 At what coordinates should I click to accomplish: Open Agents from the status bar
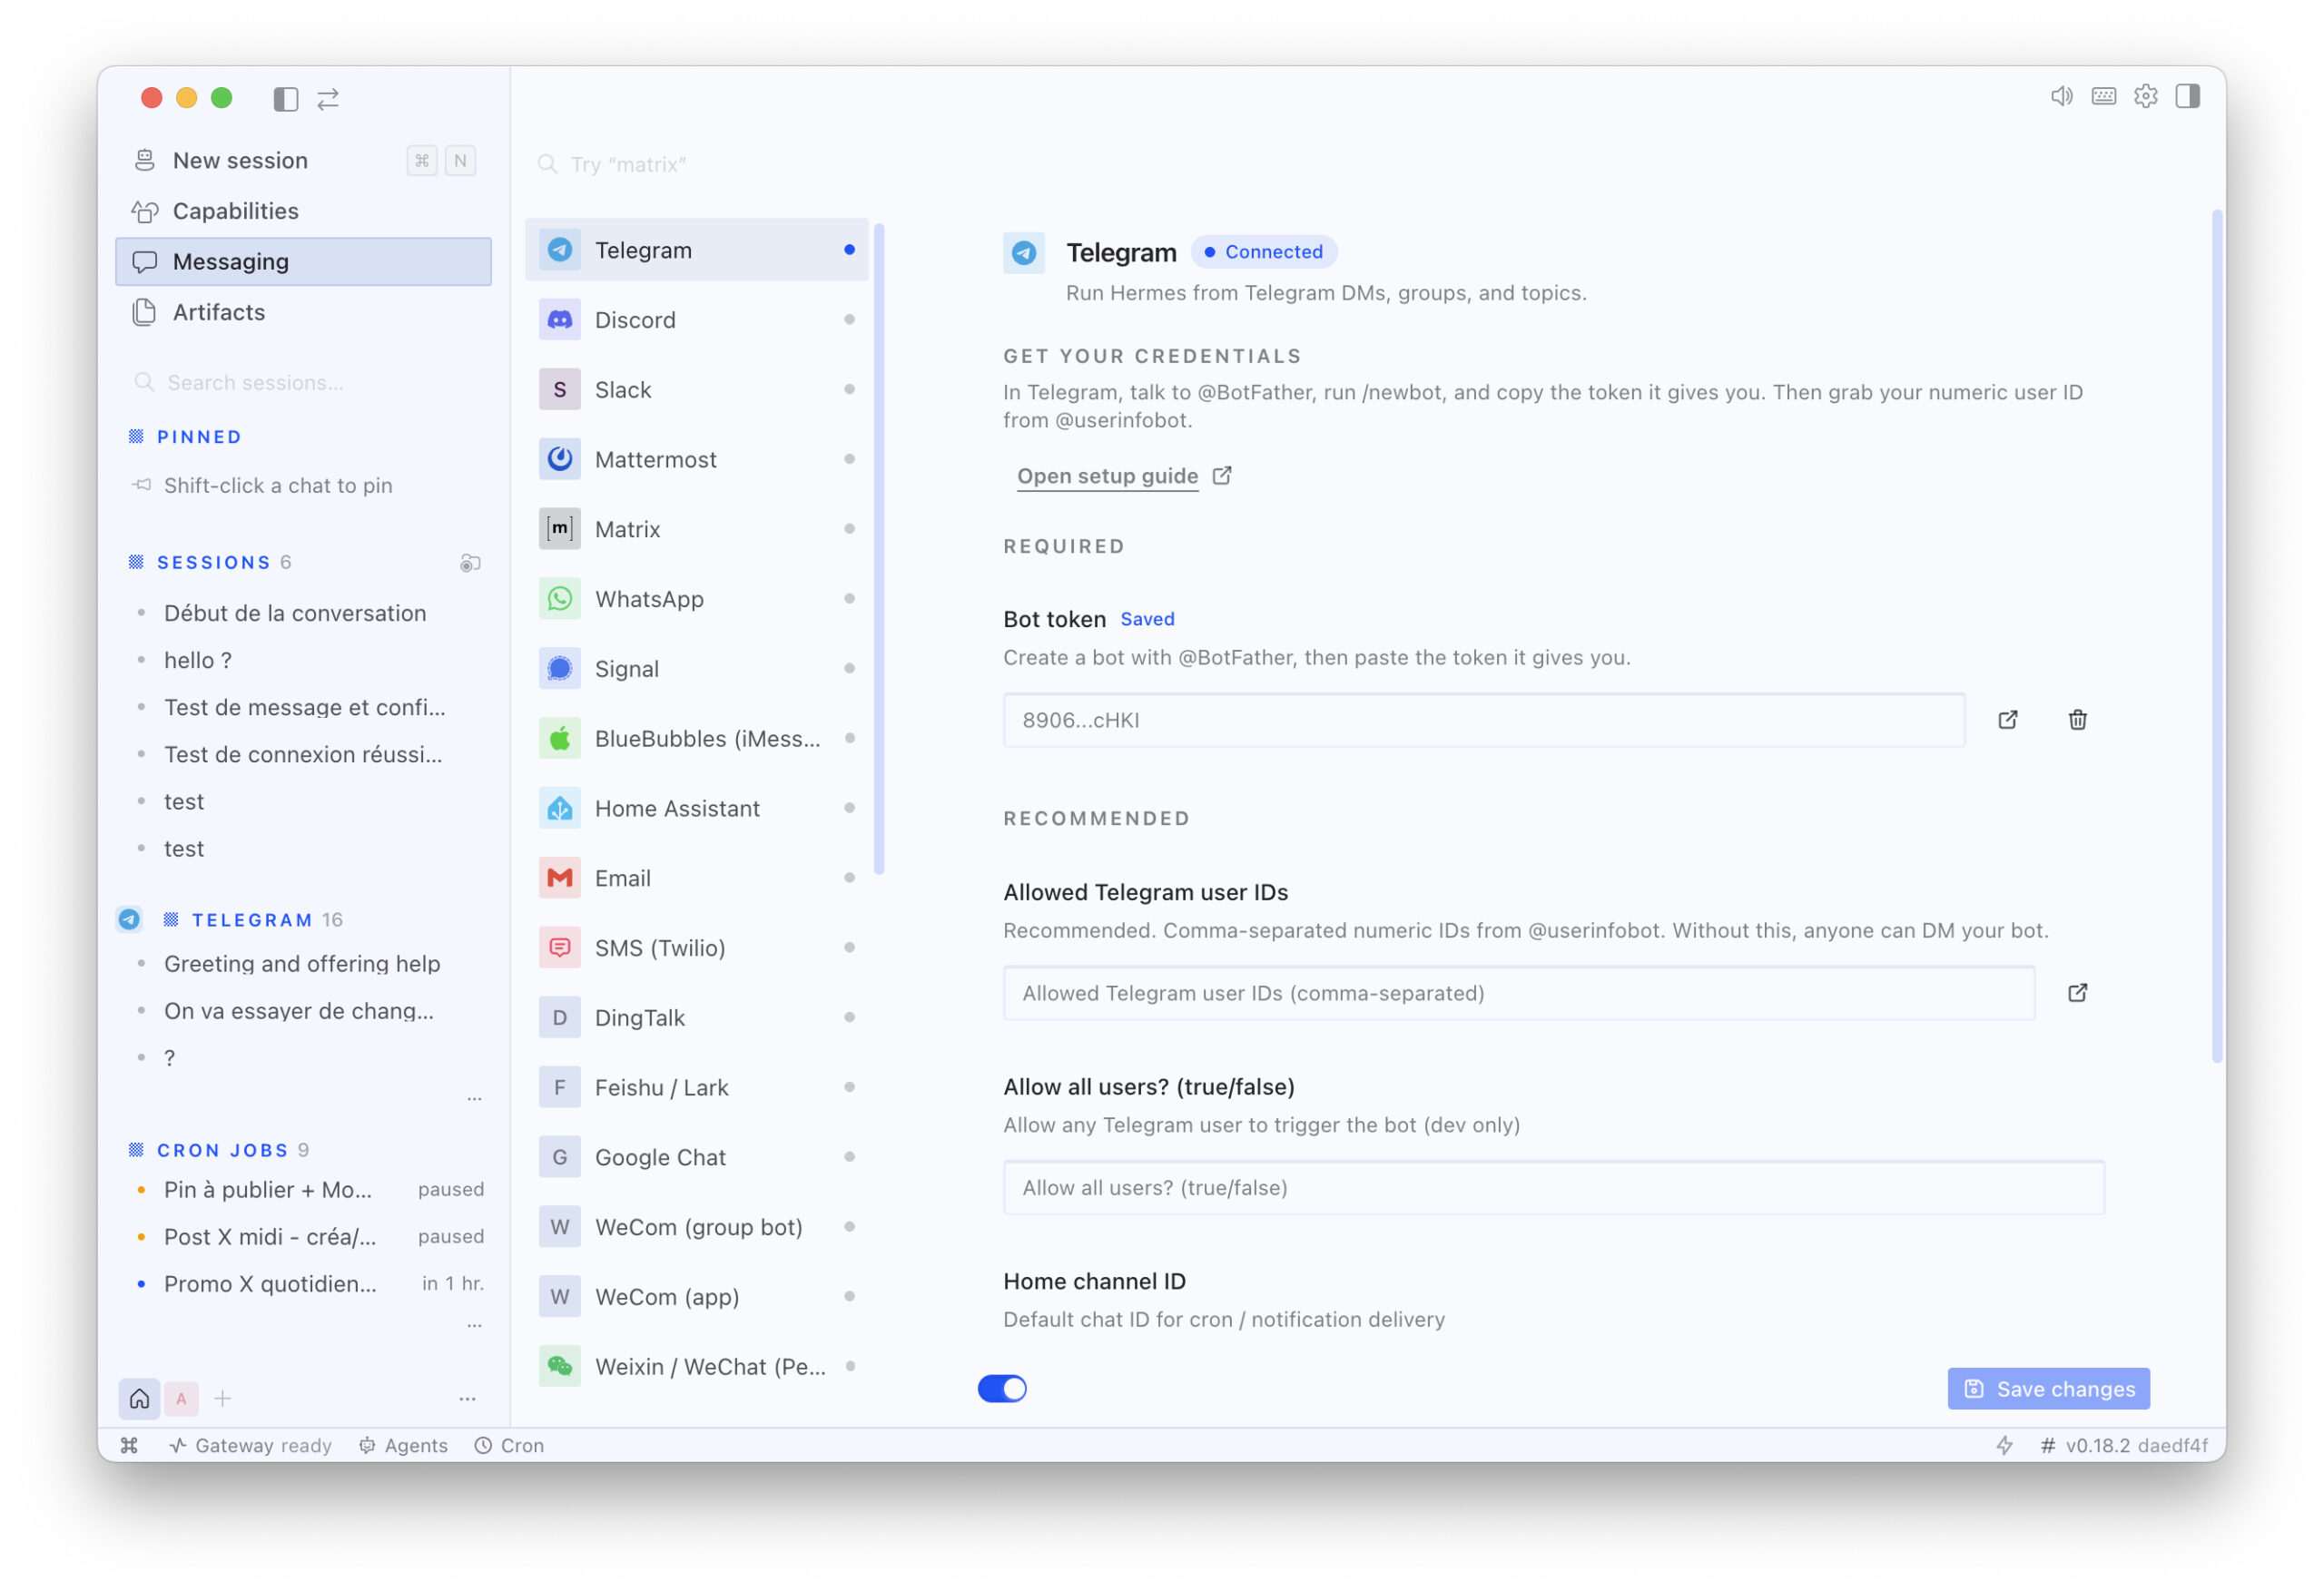[404, 1445]
